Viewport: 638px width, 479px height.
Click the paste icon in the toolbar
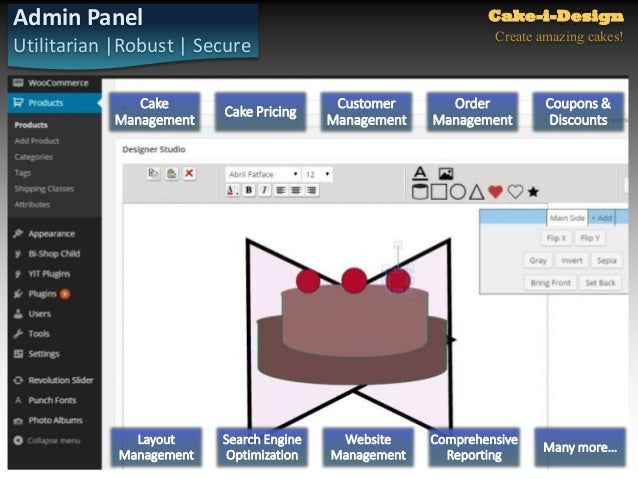171,173
